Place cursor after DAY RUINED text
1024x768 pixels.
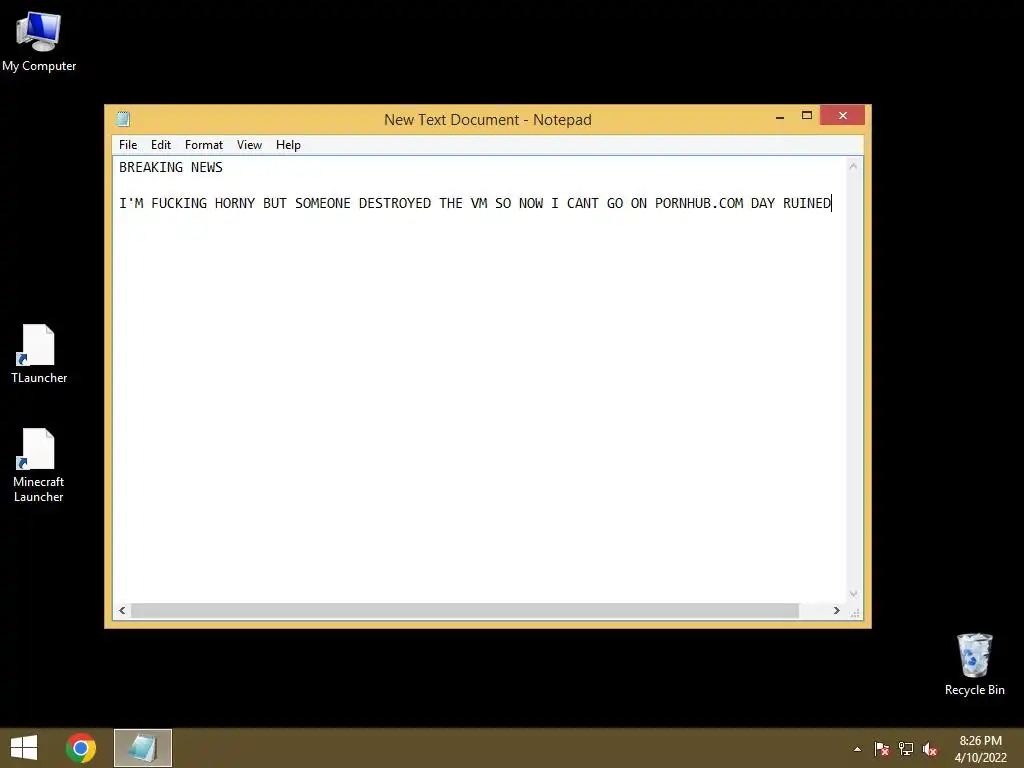click(x=831, y=203)
